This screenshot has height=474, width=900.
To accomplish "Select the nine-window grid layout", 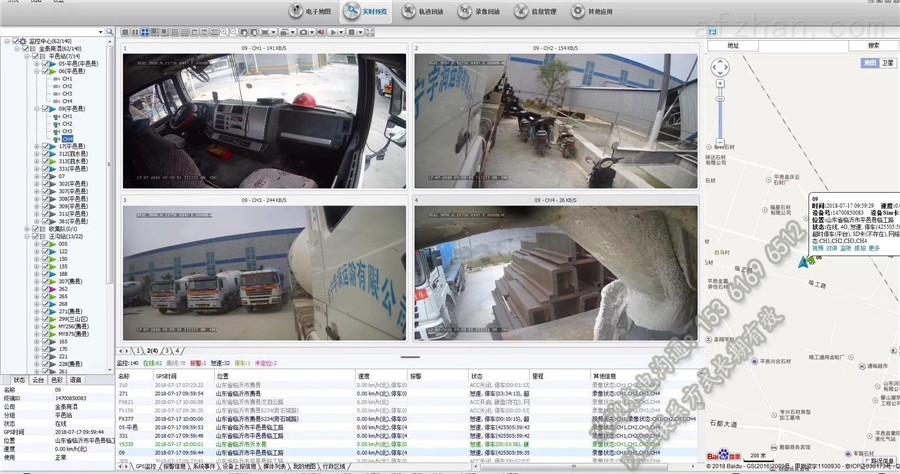I will pyautogui.click(x=174, y=32).
